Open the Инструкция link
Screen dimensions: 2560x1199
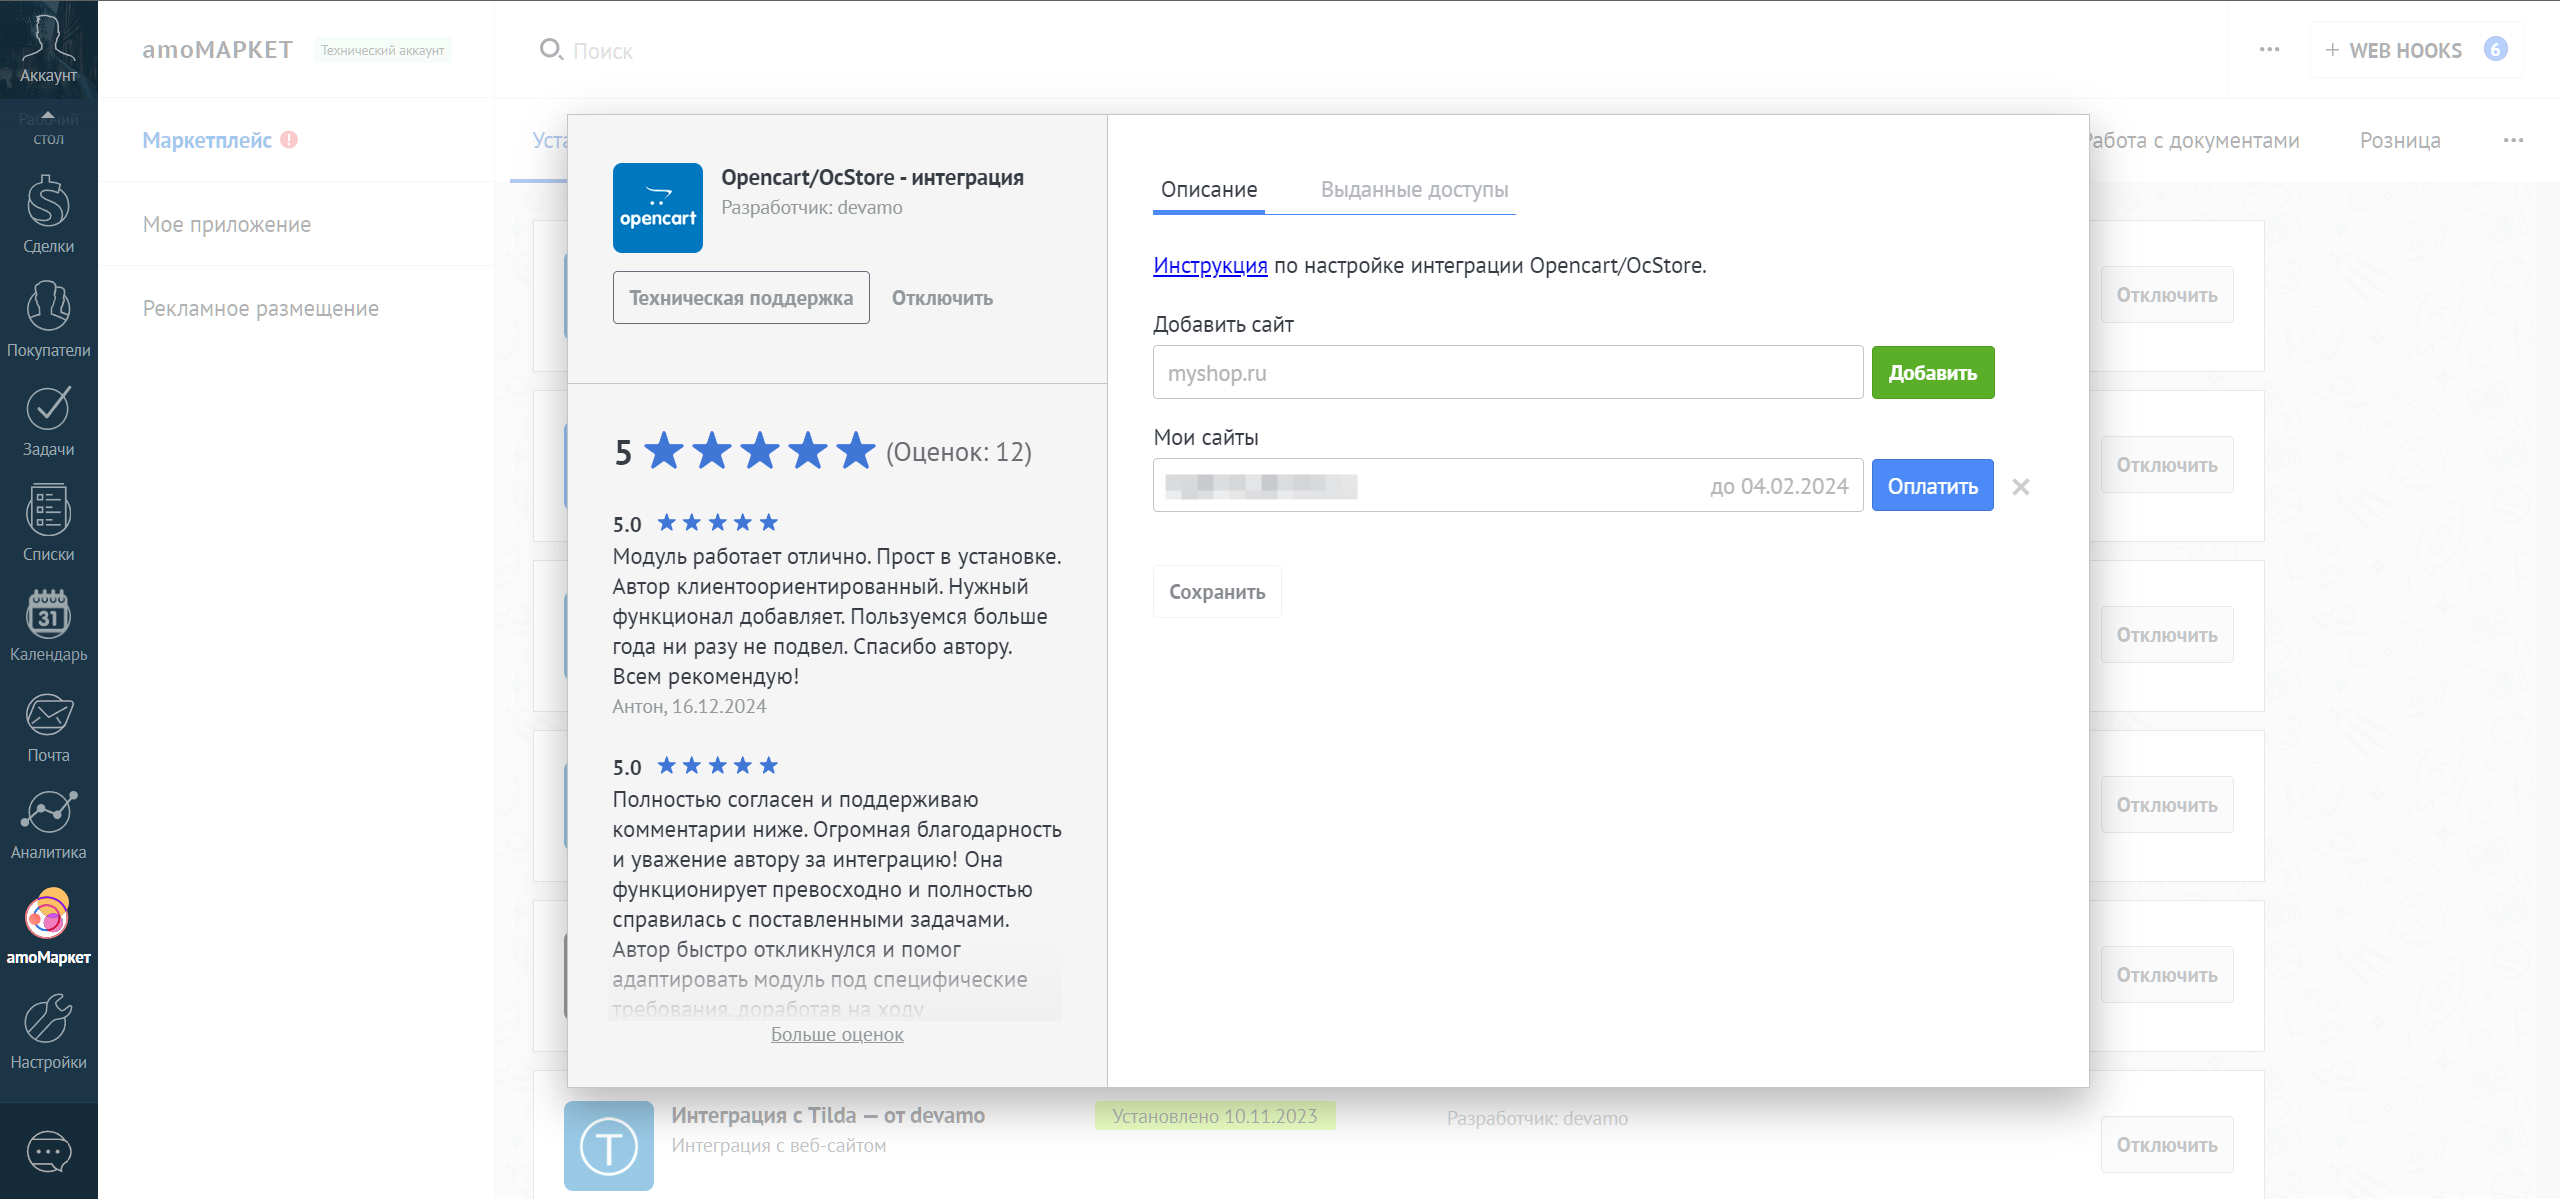(x=1210, y=265)
